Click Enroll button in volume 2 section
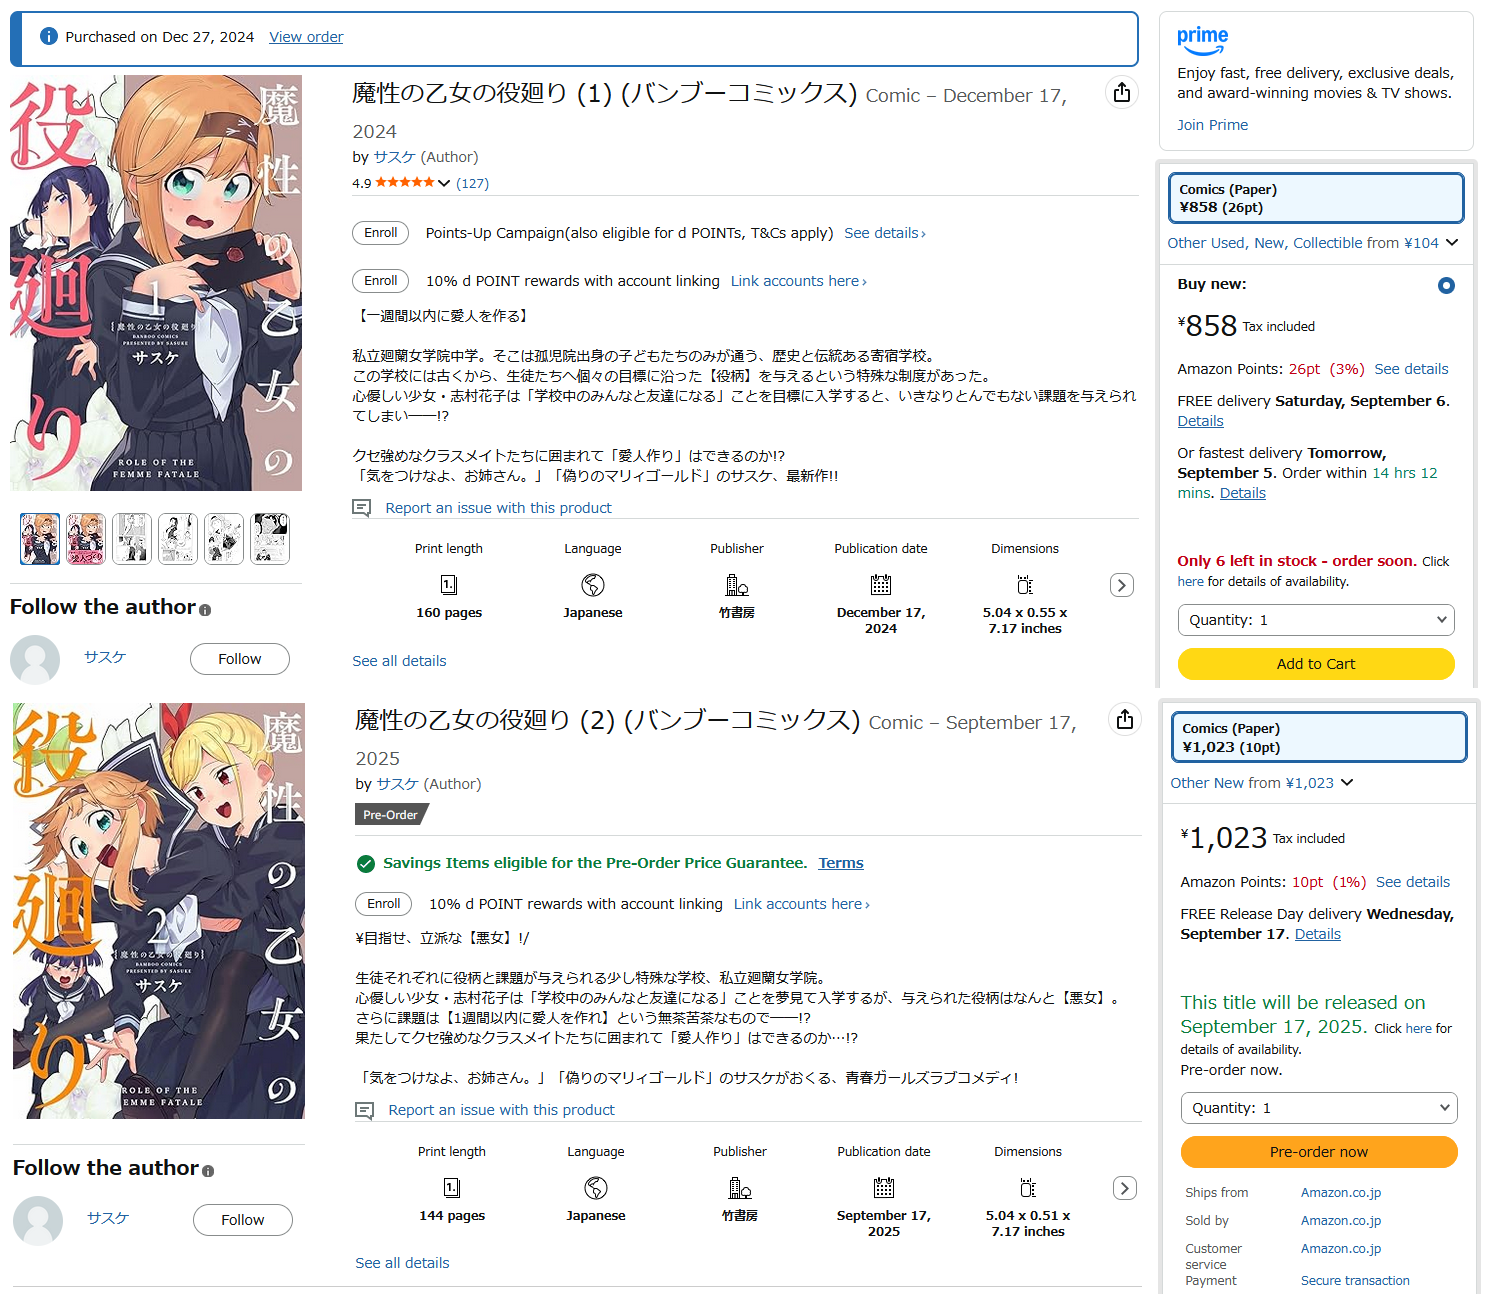Image resolution: width=1491 pixels, height=1295 pixels. 384,904
